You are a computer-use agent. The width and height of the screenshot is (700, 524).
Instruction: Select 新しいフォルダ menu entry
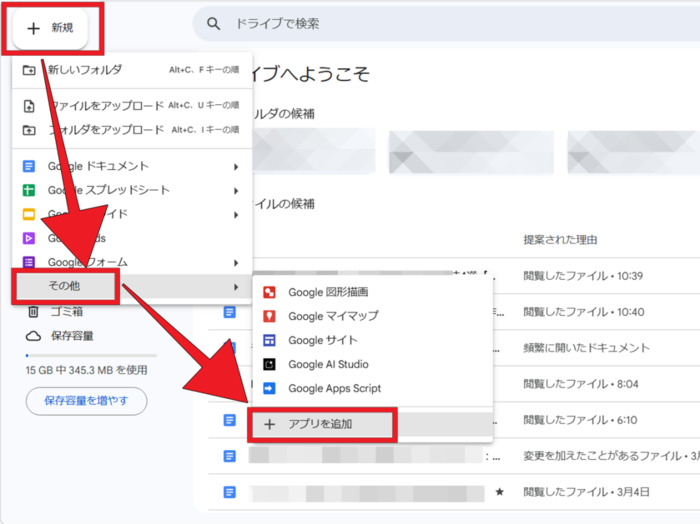point(132,70)
